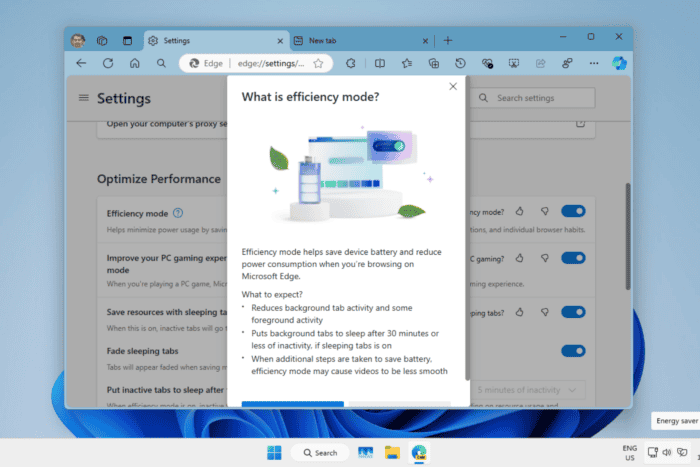Open the Extensions puzzle icon
700x467 pixels.
(351, 63)
